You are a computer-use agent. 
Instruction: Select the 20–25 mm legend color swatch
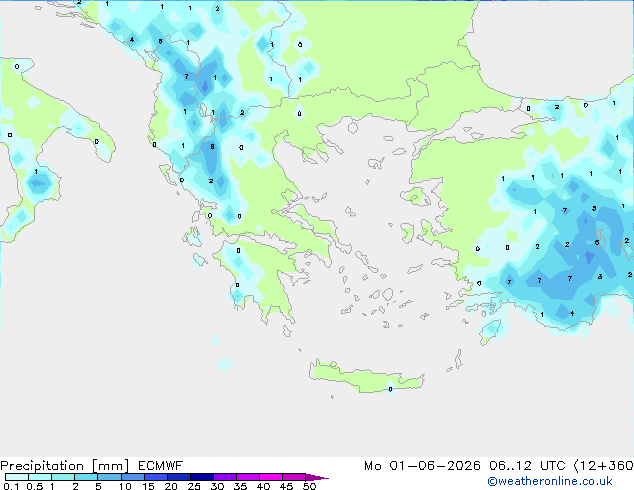tap(178, 477)
